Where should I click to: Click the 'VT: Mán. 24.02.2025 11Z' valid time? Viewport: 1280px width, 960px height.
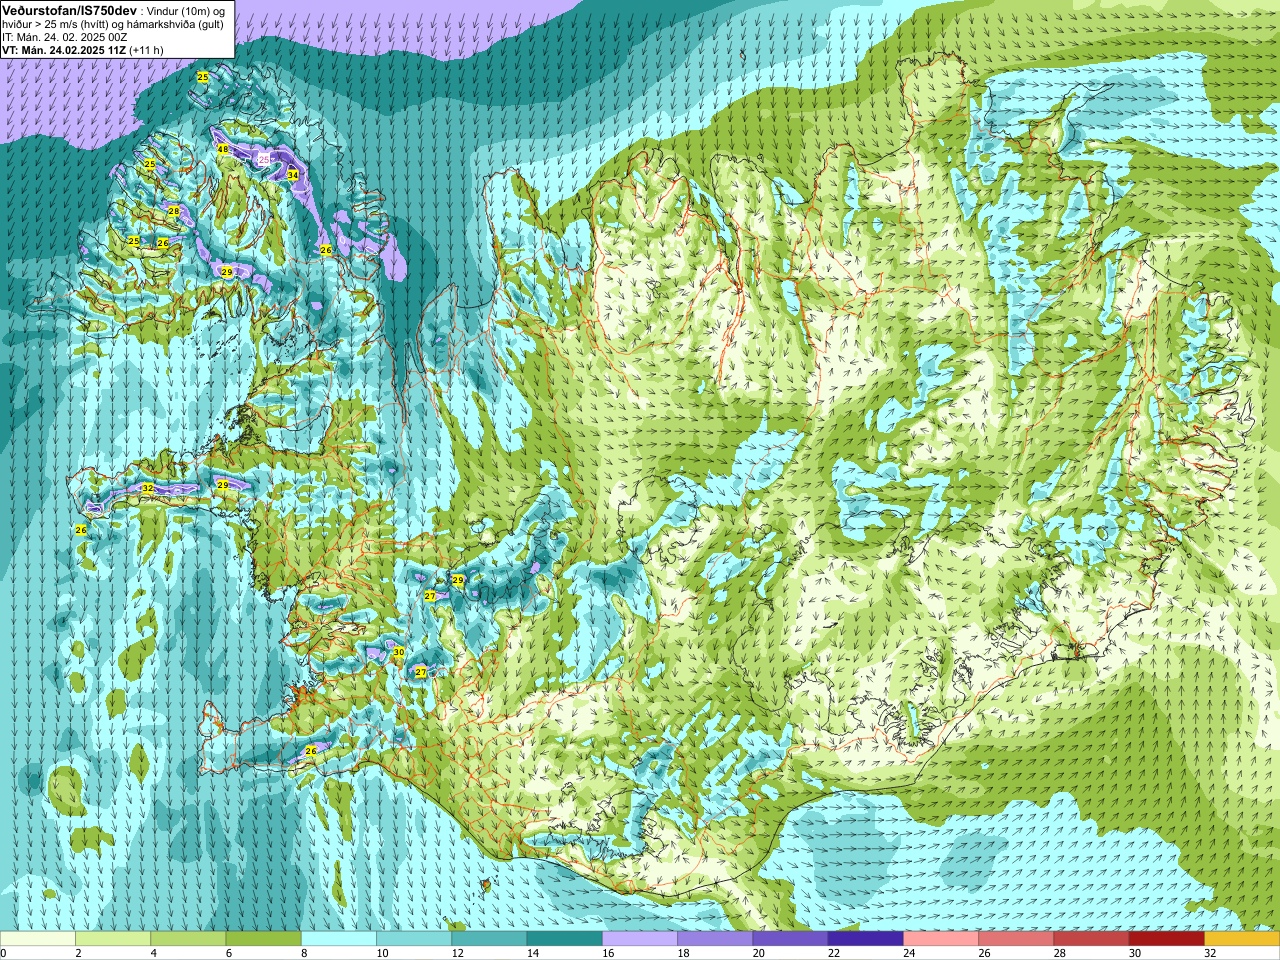click(x=64, y=50)
